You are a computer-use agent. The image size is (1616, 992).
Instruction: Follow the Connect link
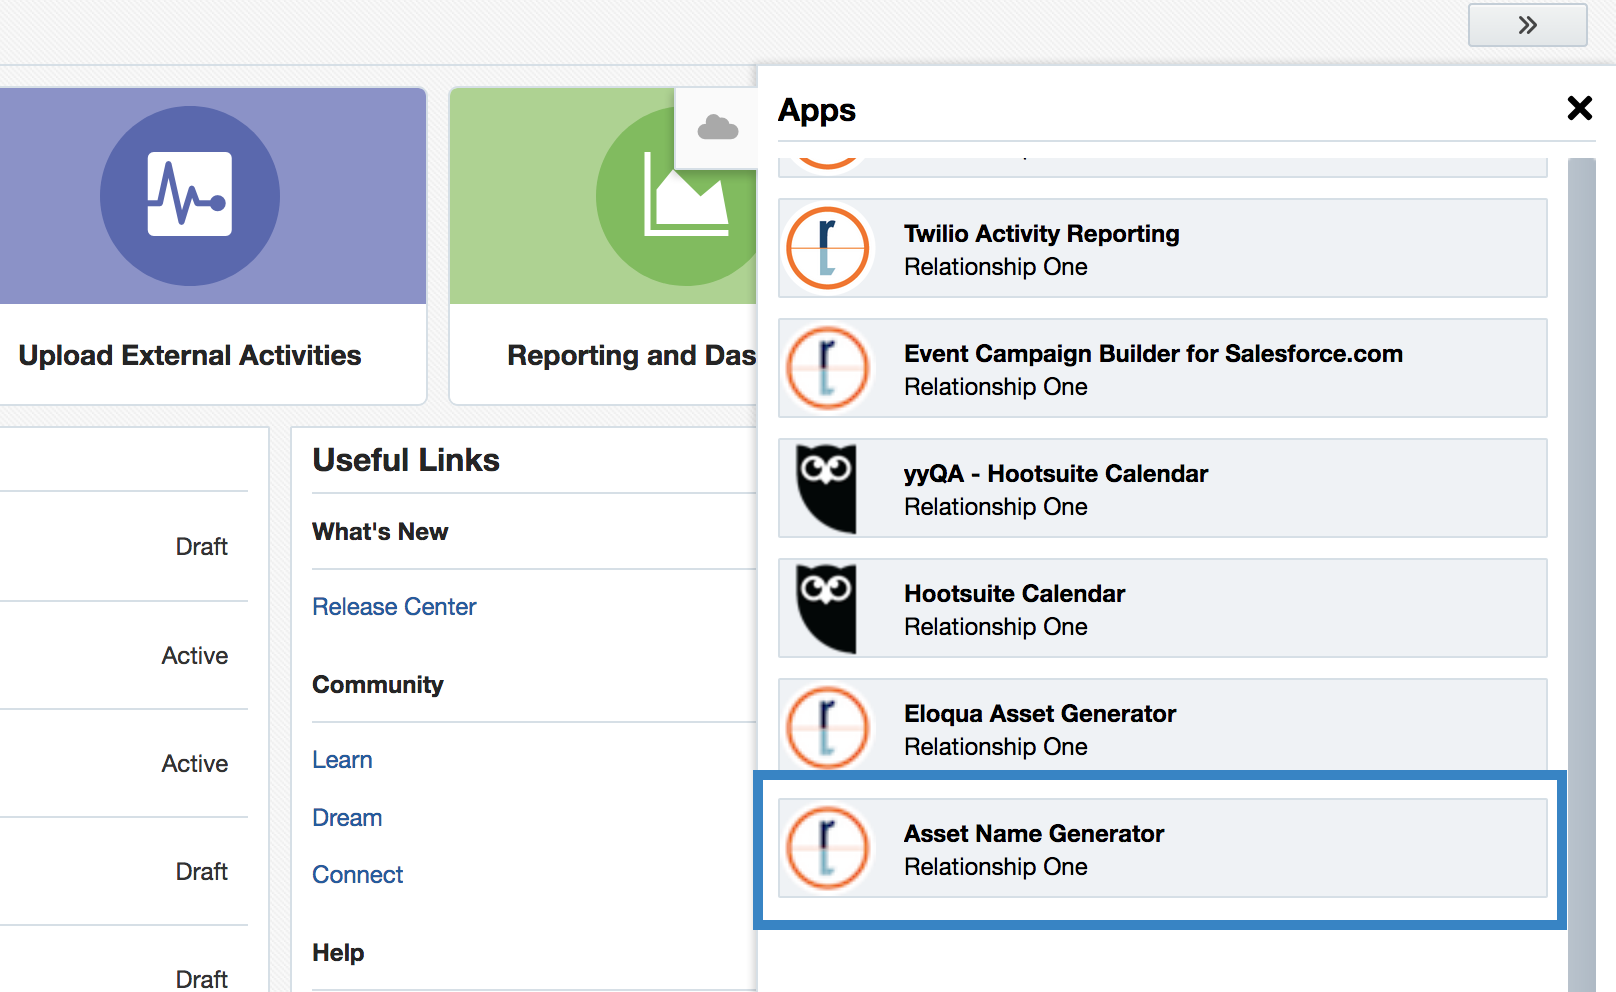(357, 875)
